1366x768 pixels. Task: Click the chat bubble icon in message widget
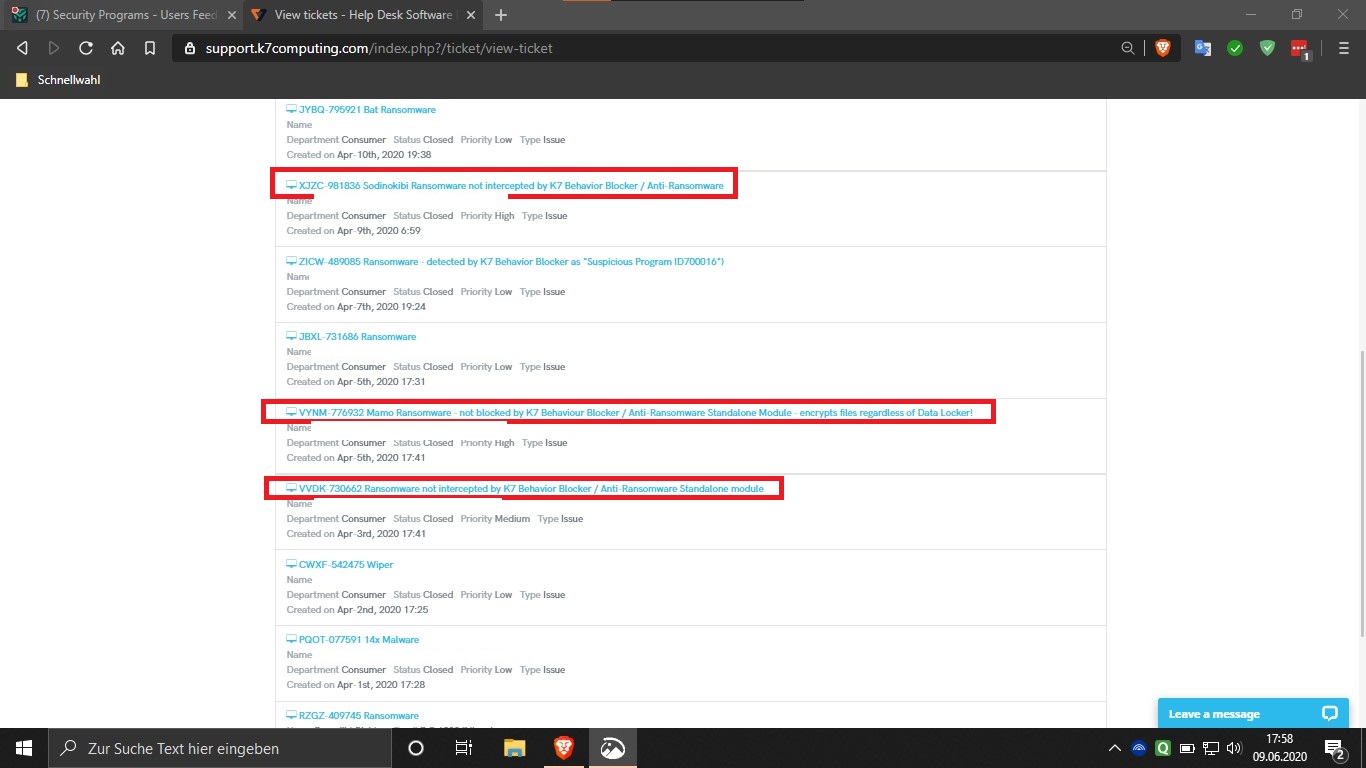click(1329, 713)
